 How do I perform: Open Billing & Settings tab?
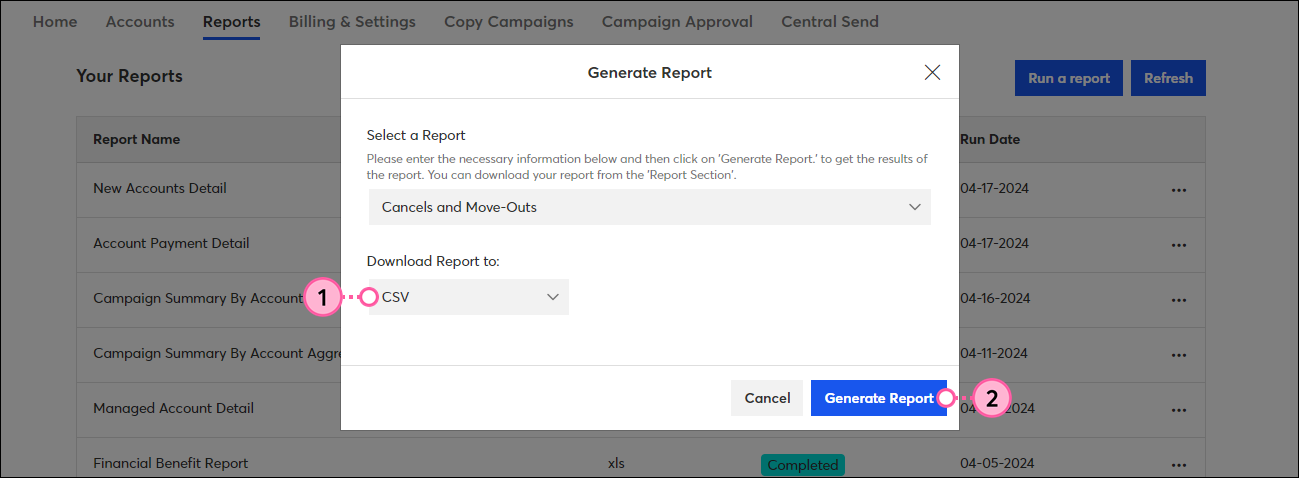click(x=352, y=21)
